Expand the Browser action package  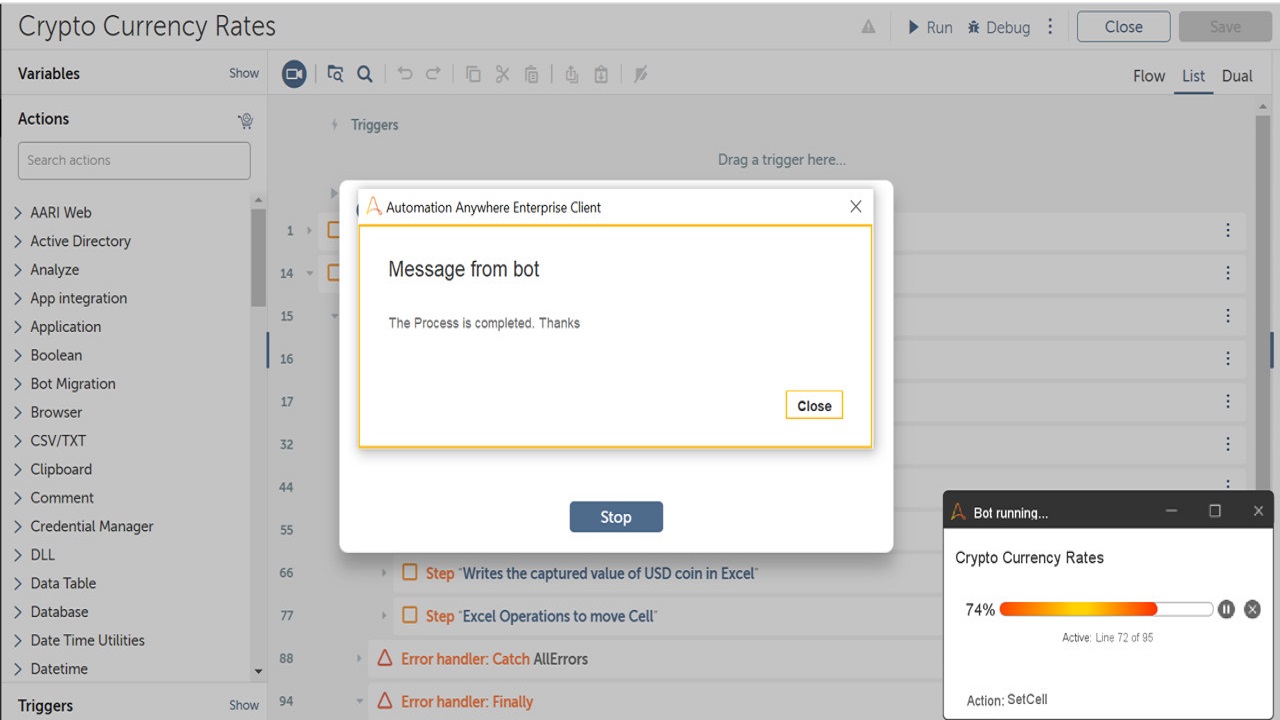(18, 412)
